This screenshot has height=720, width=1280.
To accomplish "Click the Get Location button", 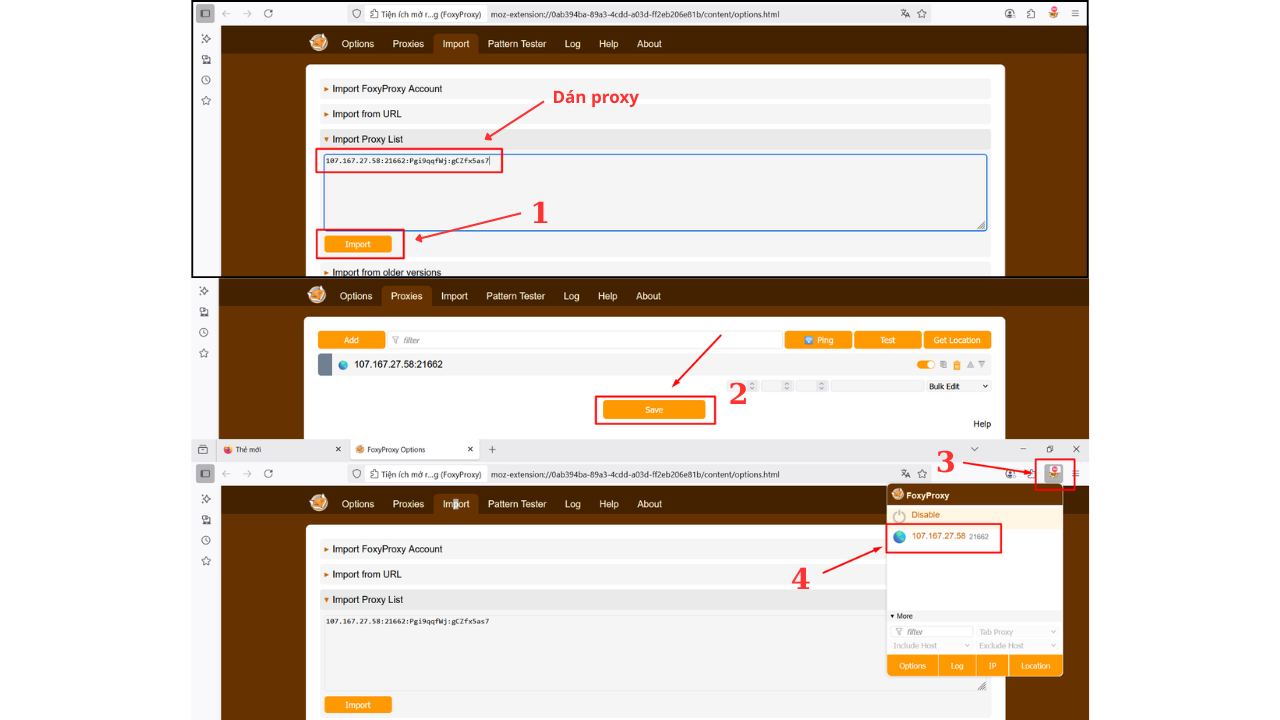I will [x=957, y=340].
